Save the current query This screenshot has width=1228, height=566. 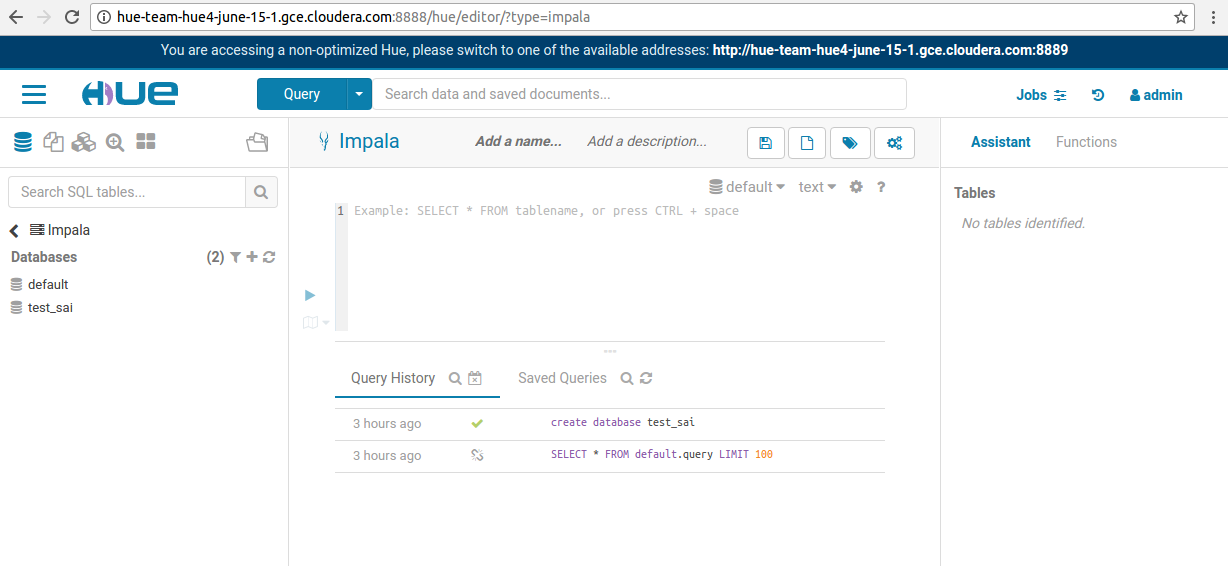click(765, 143)
